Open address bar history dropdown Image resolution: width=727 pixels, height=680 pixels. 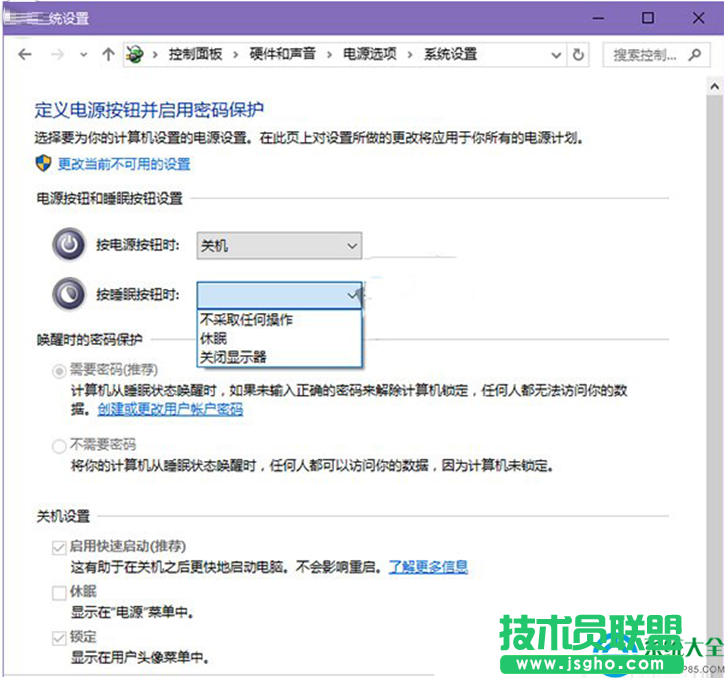556,55
